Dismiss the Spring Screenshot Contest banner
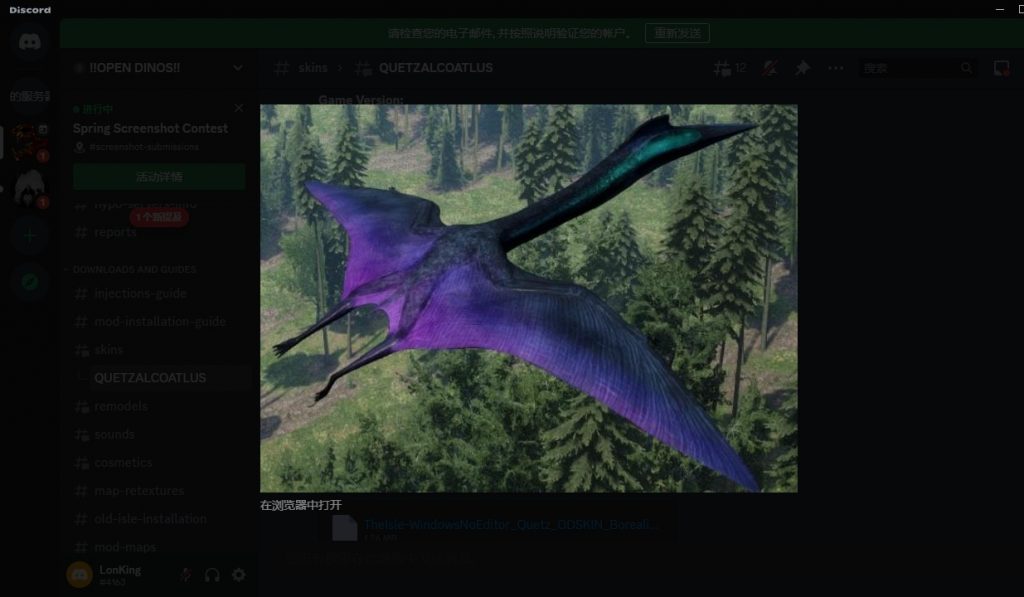Viewport: 1024px width, 597px height. [x=239, y=108]
